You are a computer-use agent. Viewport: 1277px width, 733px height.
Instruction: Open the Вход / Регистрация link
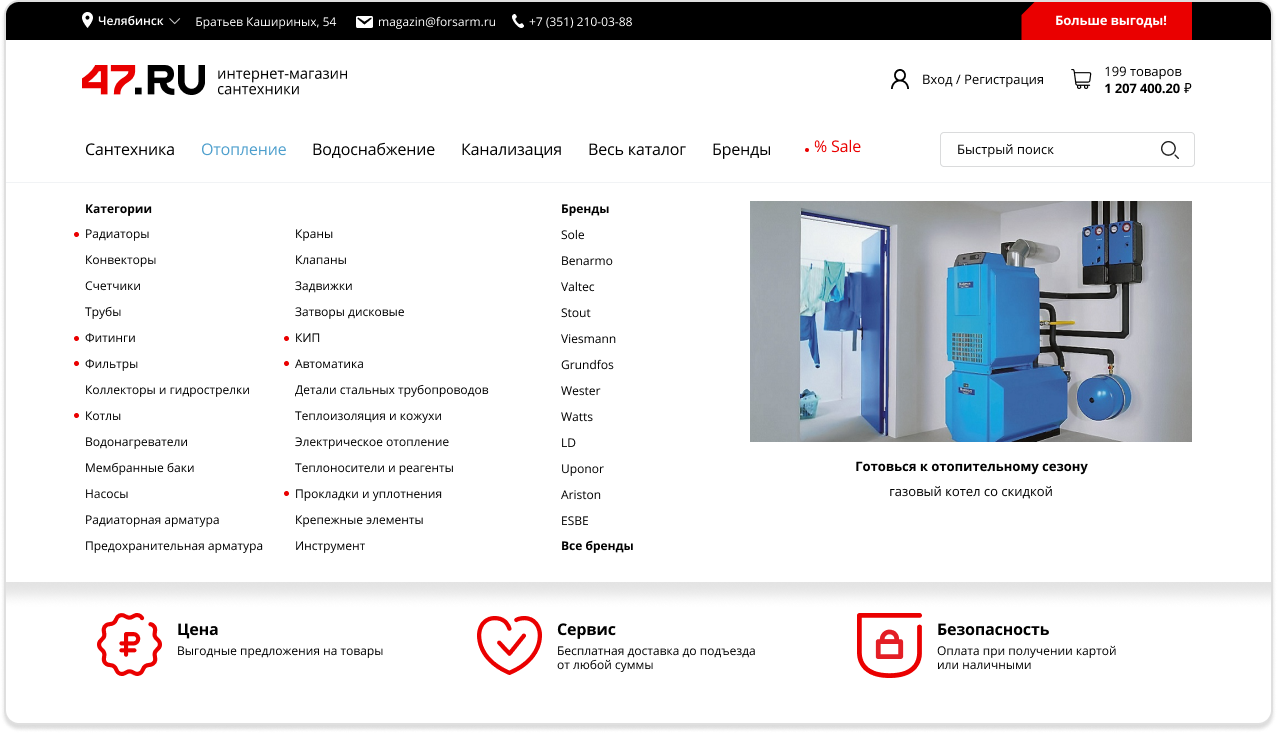coord(982,80)
